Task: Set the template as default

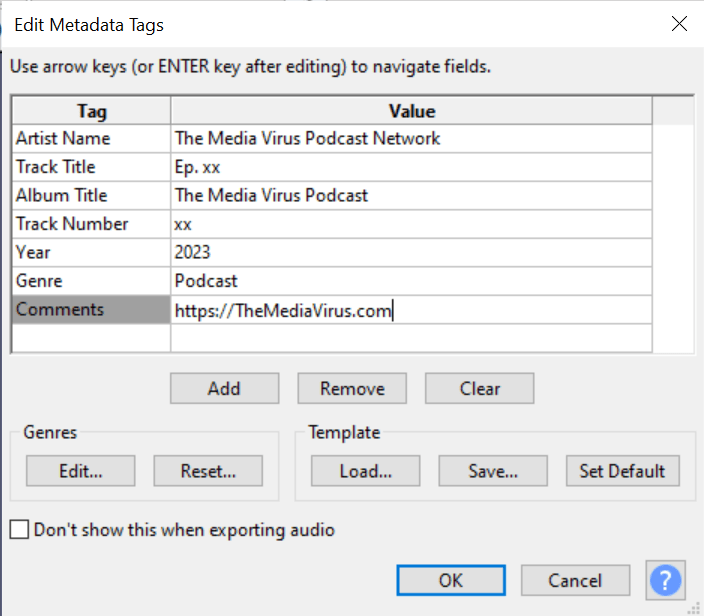Action: (622, 470)
